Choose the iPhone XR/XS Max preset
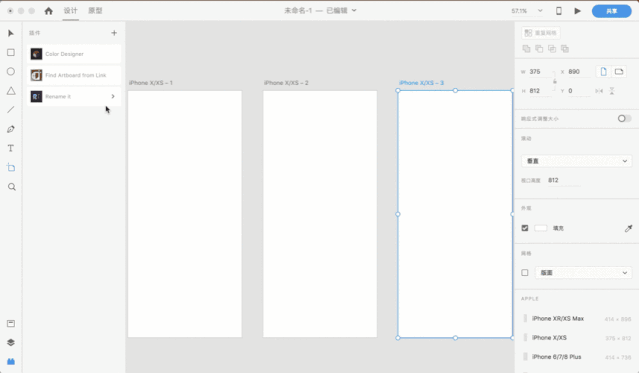The image size is (639, 373). 577,318
